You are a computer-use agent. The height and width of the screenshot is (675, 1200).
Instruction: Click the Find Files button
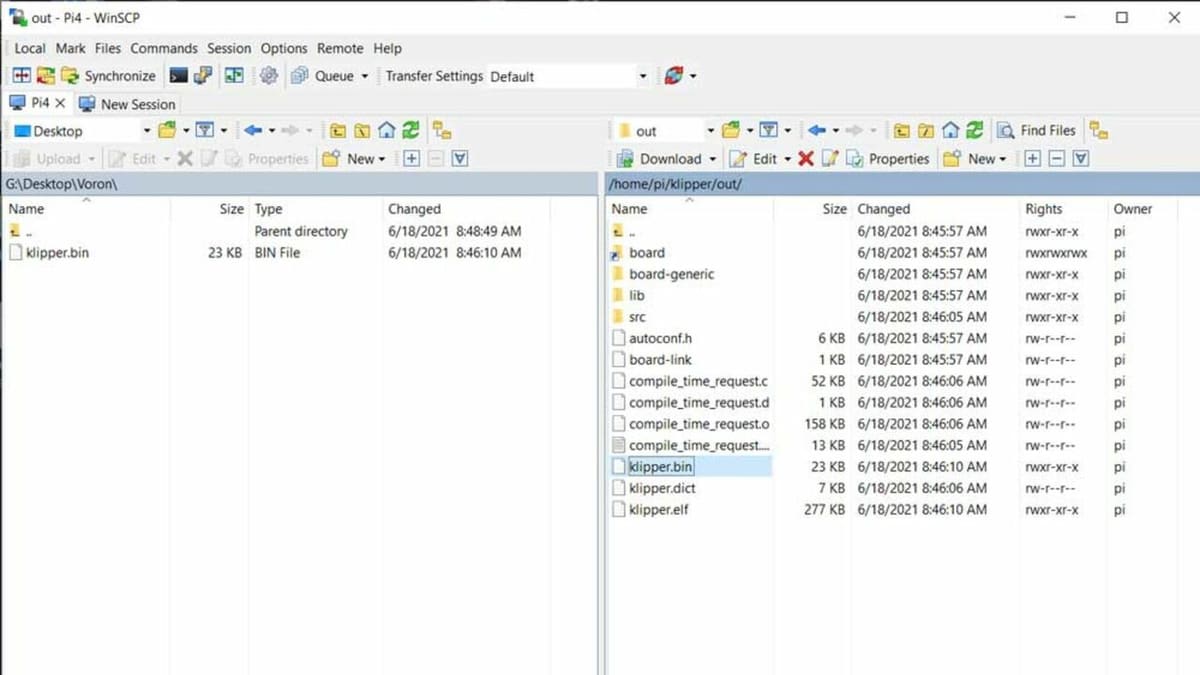pos(1037,130)
